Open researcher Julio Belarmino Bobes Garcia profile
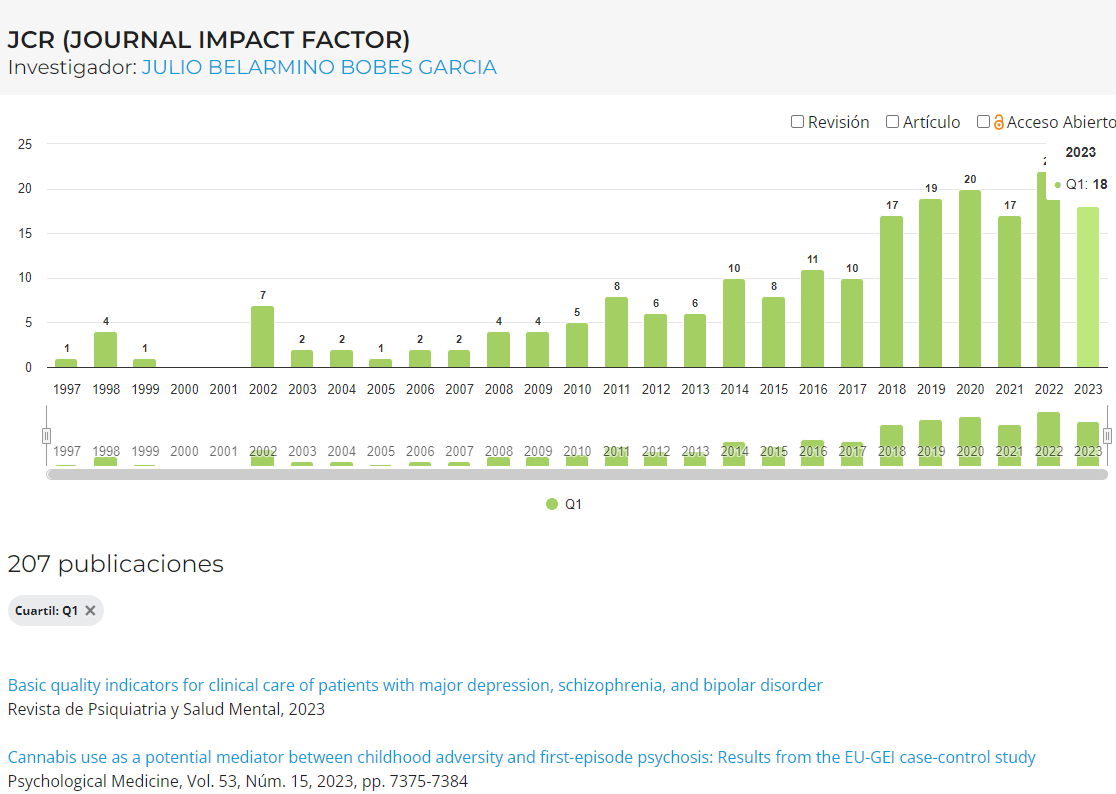This screenshot has width=1116, height=794. (x=319, y=67)
